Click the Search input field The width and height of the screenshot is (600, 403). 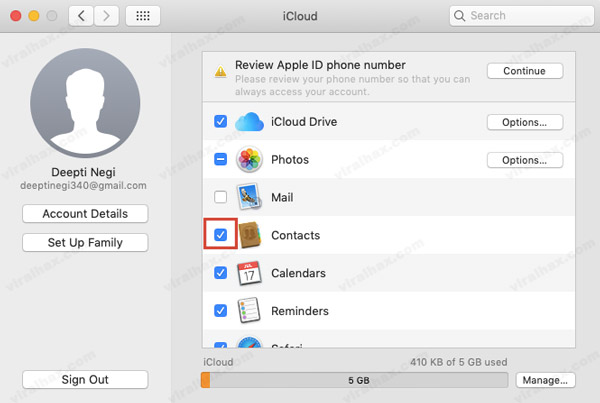pyautogui.click(x=522, y=16)
